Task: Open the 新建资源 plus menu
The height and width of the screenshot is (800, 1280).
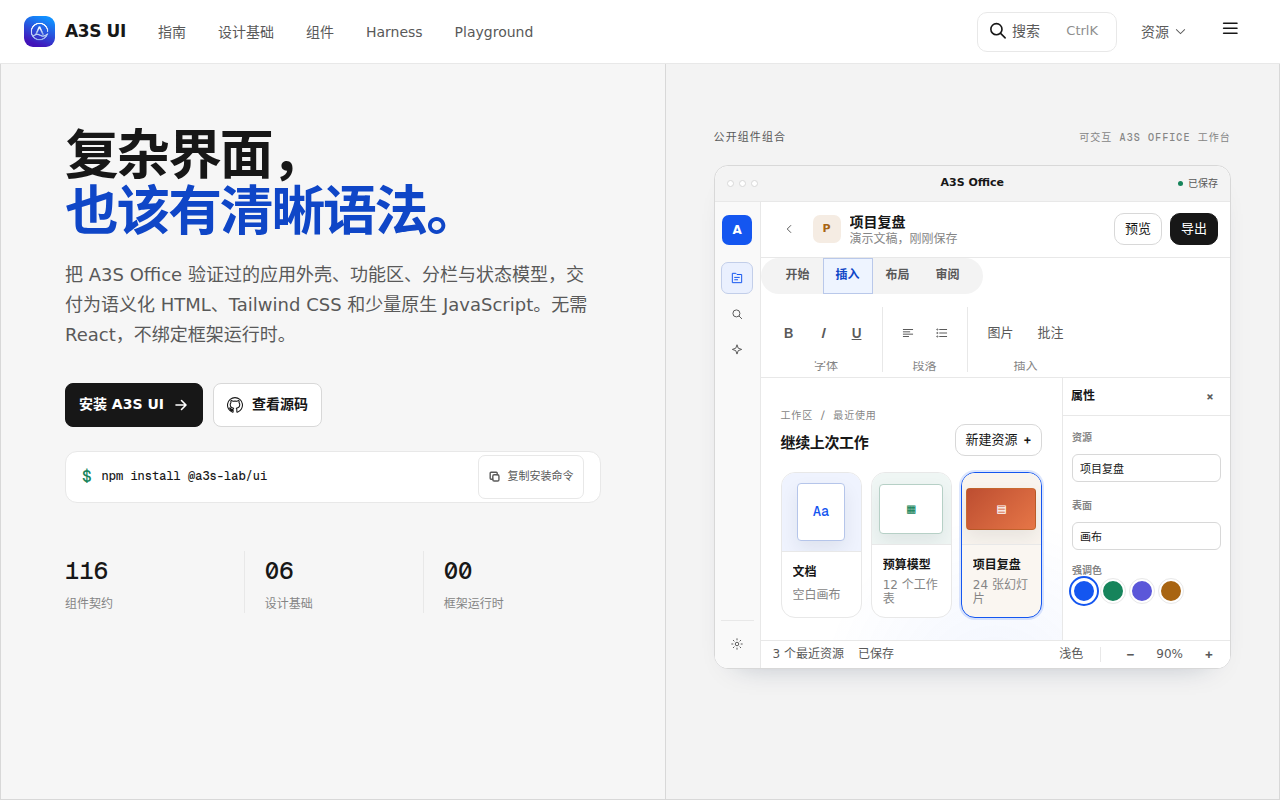Action: [x=998, y=440]
